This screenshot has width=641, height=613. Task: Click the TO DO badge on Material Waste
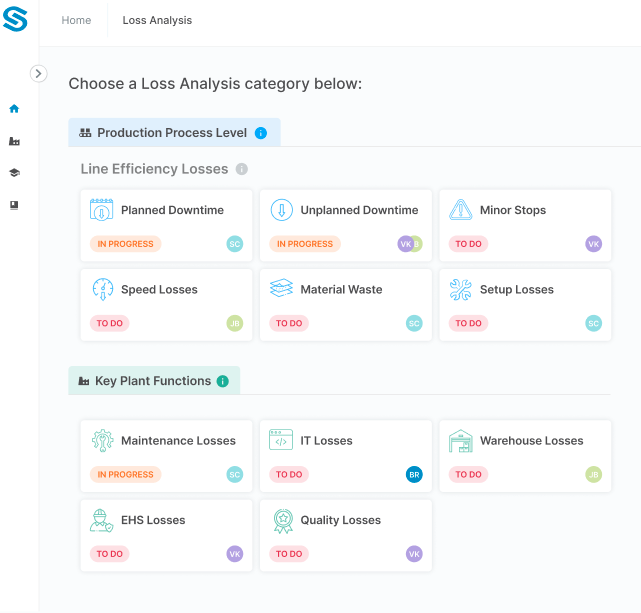[289, 323]
